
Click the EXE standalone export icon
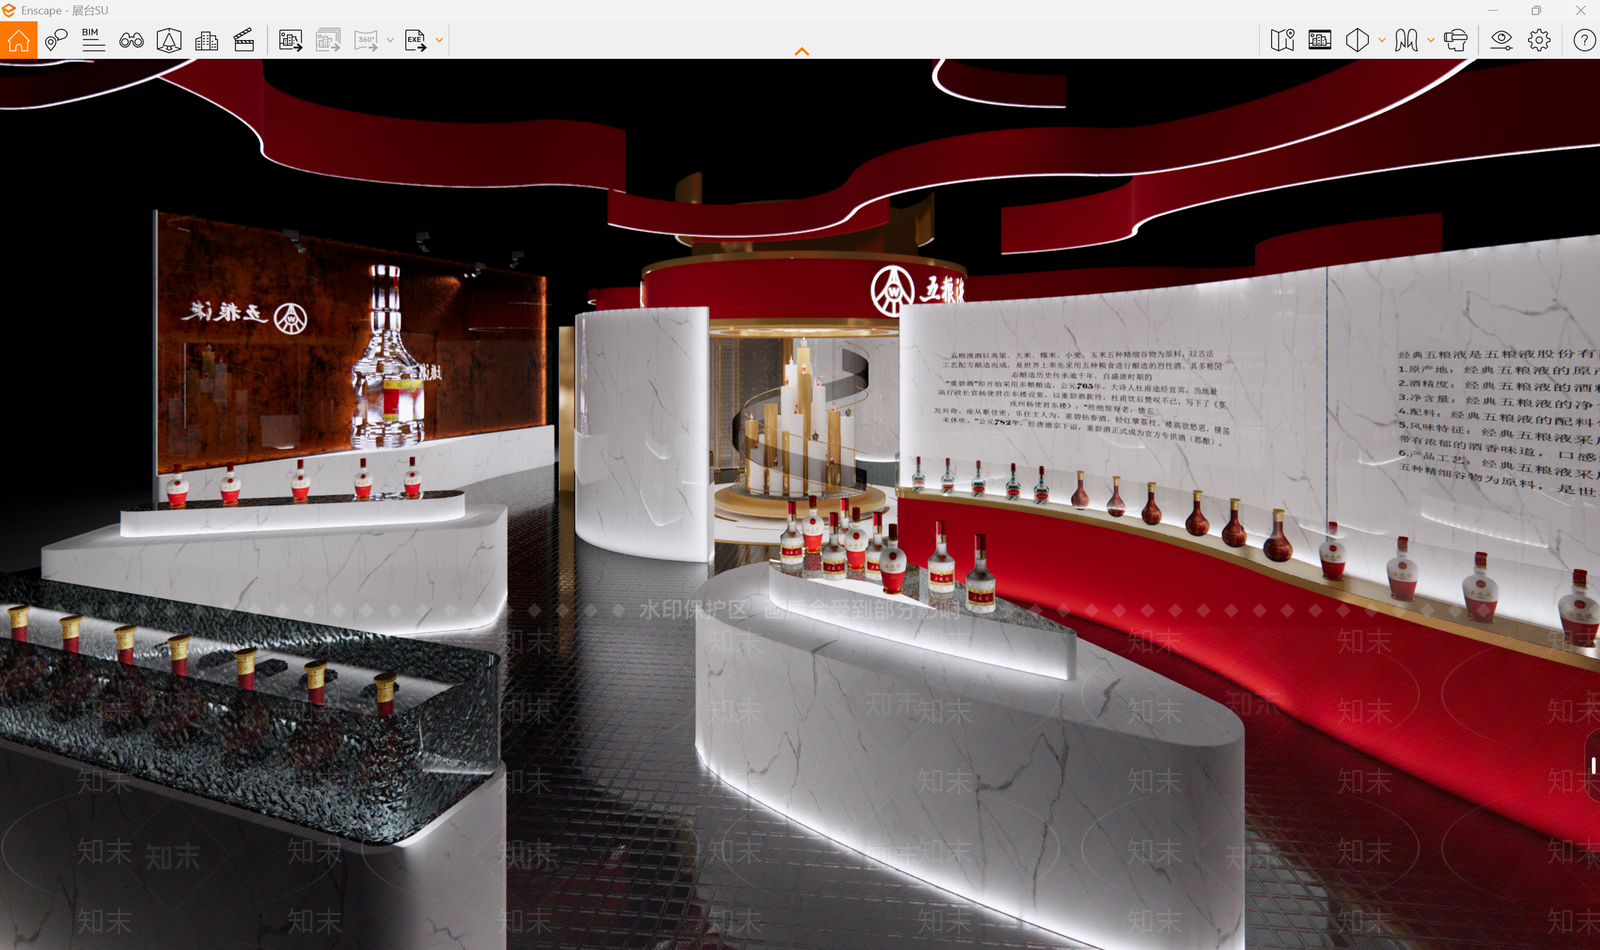[x=415, y=40]
